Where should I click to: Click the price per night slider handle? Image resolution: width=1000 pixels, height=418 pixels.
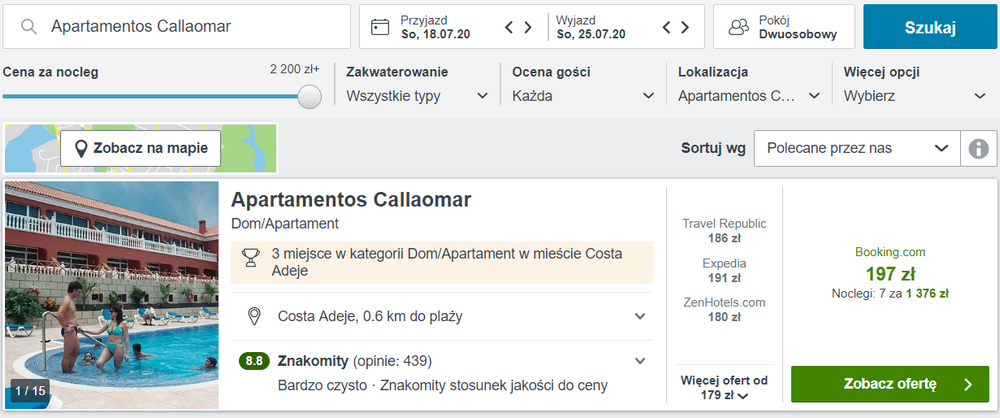pos(310,96)
